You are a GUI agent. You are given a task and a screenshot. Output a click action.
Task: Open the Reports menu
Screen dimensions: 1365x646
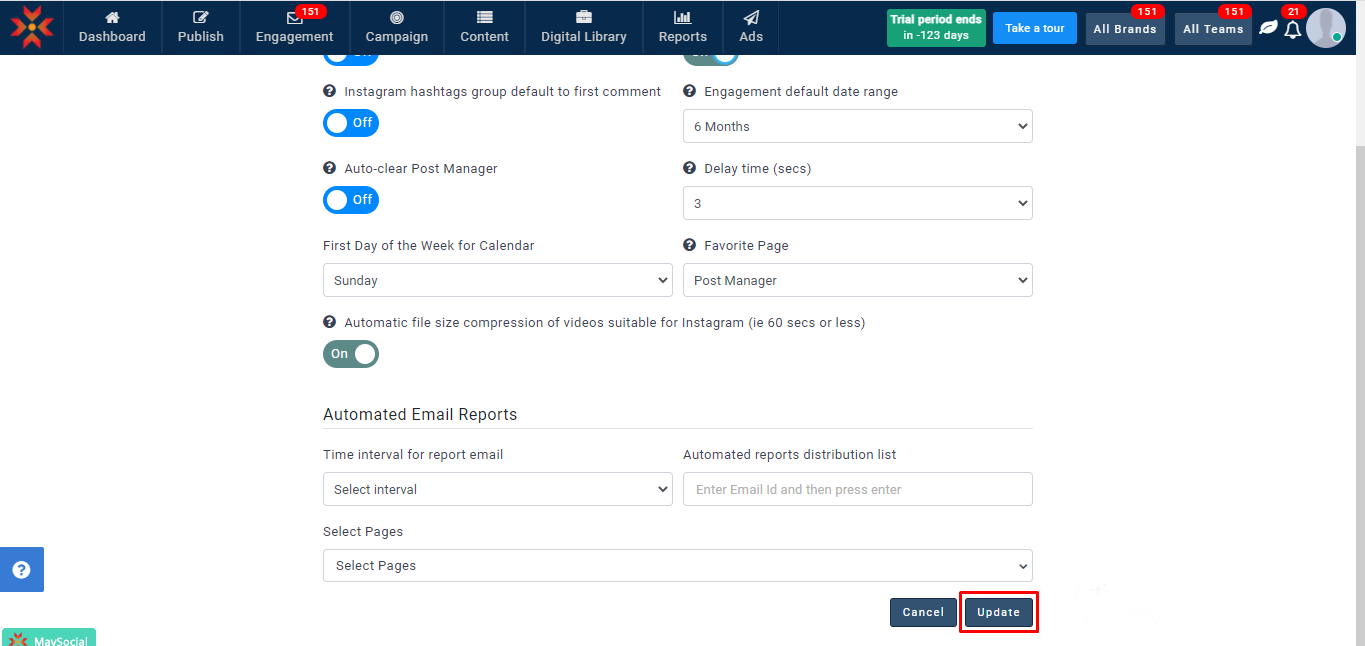click(682, 28)
